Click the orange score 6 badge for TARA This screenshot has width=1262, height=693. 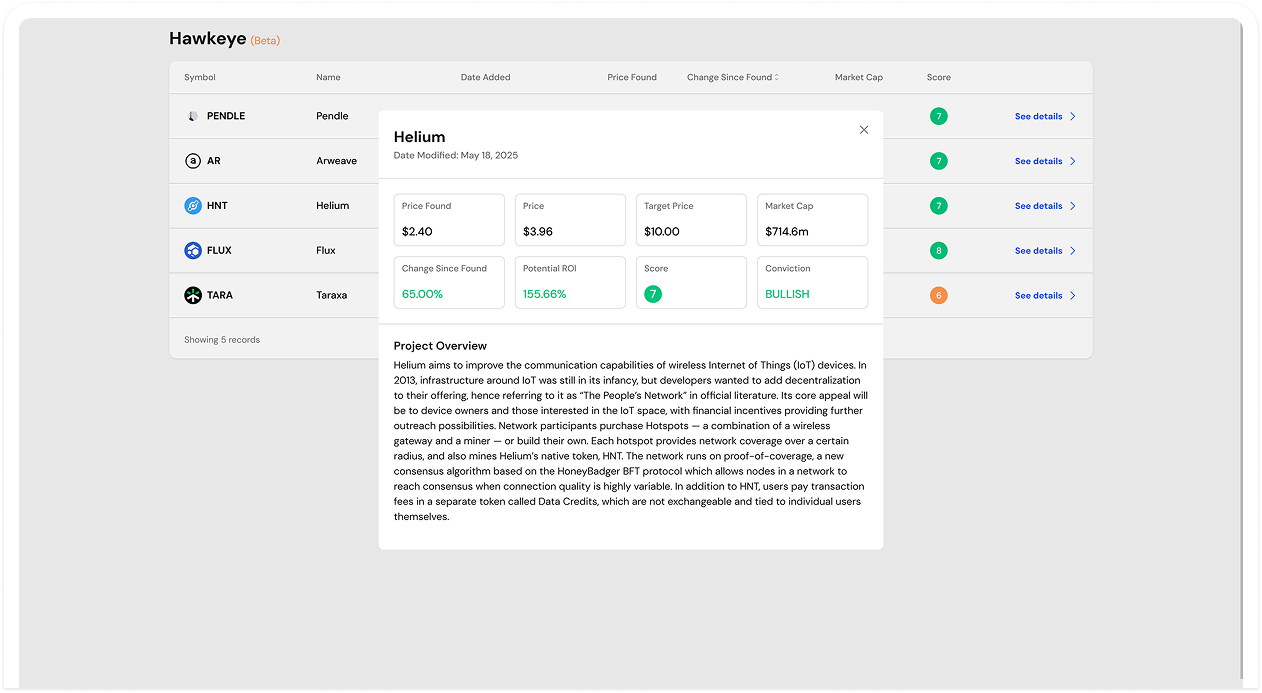(x=938, y=296)
